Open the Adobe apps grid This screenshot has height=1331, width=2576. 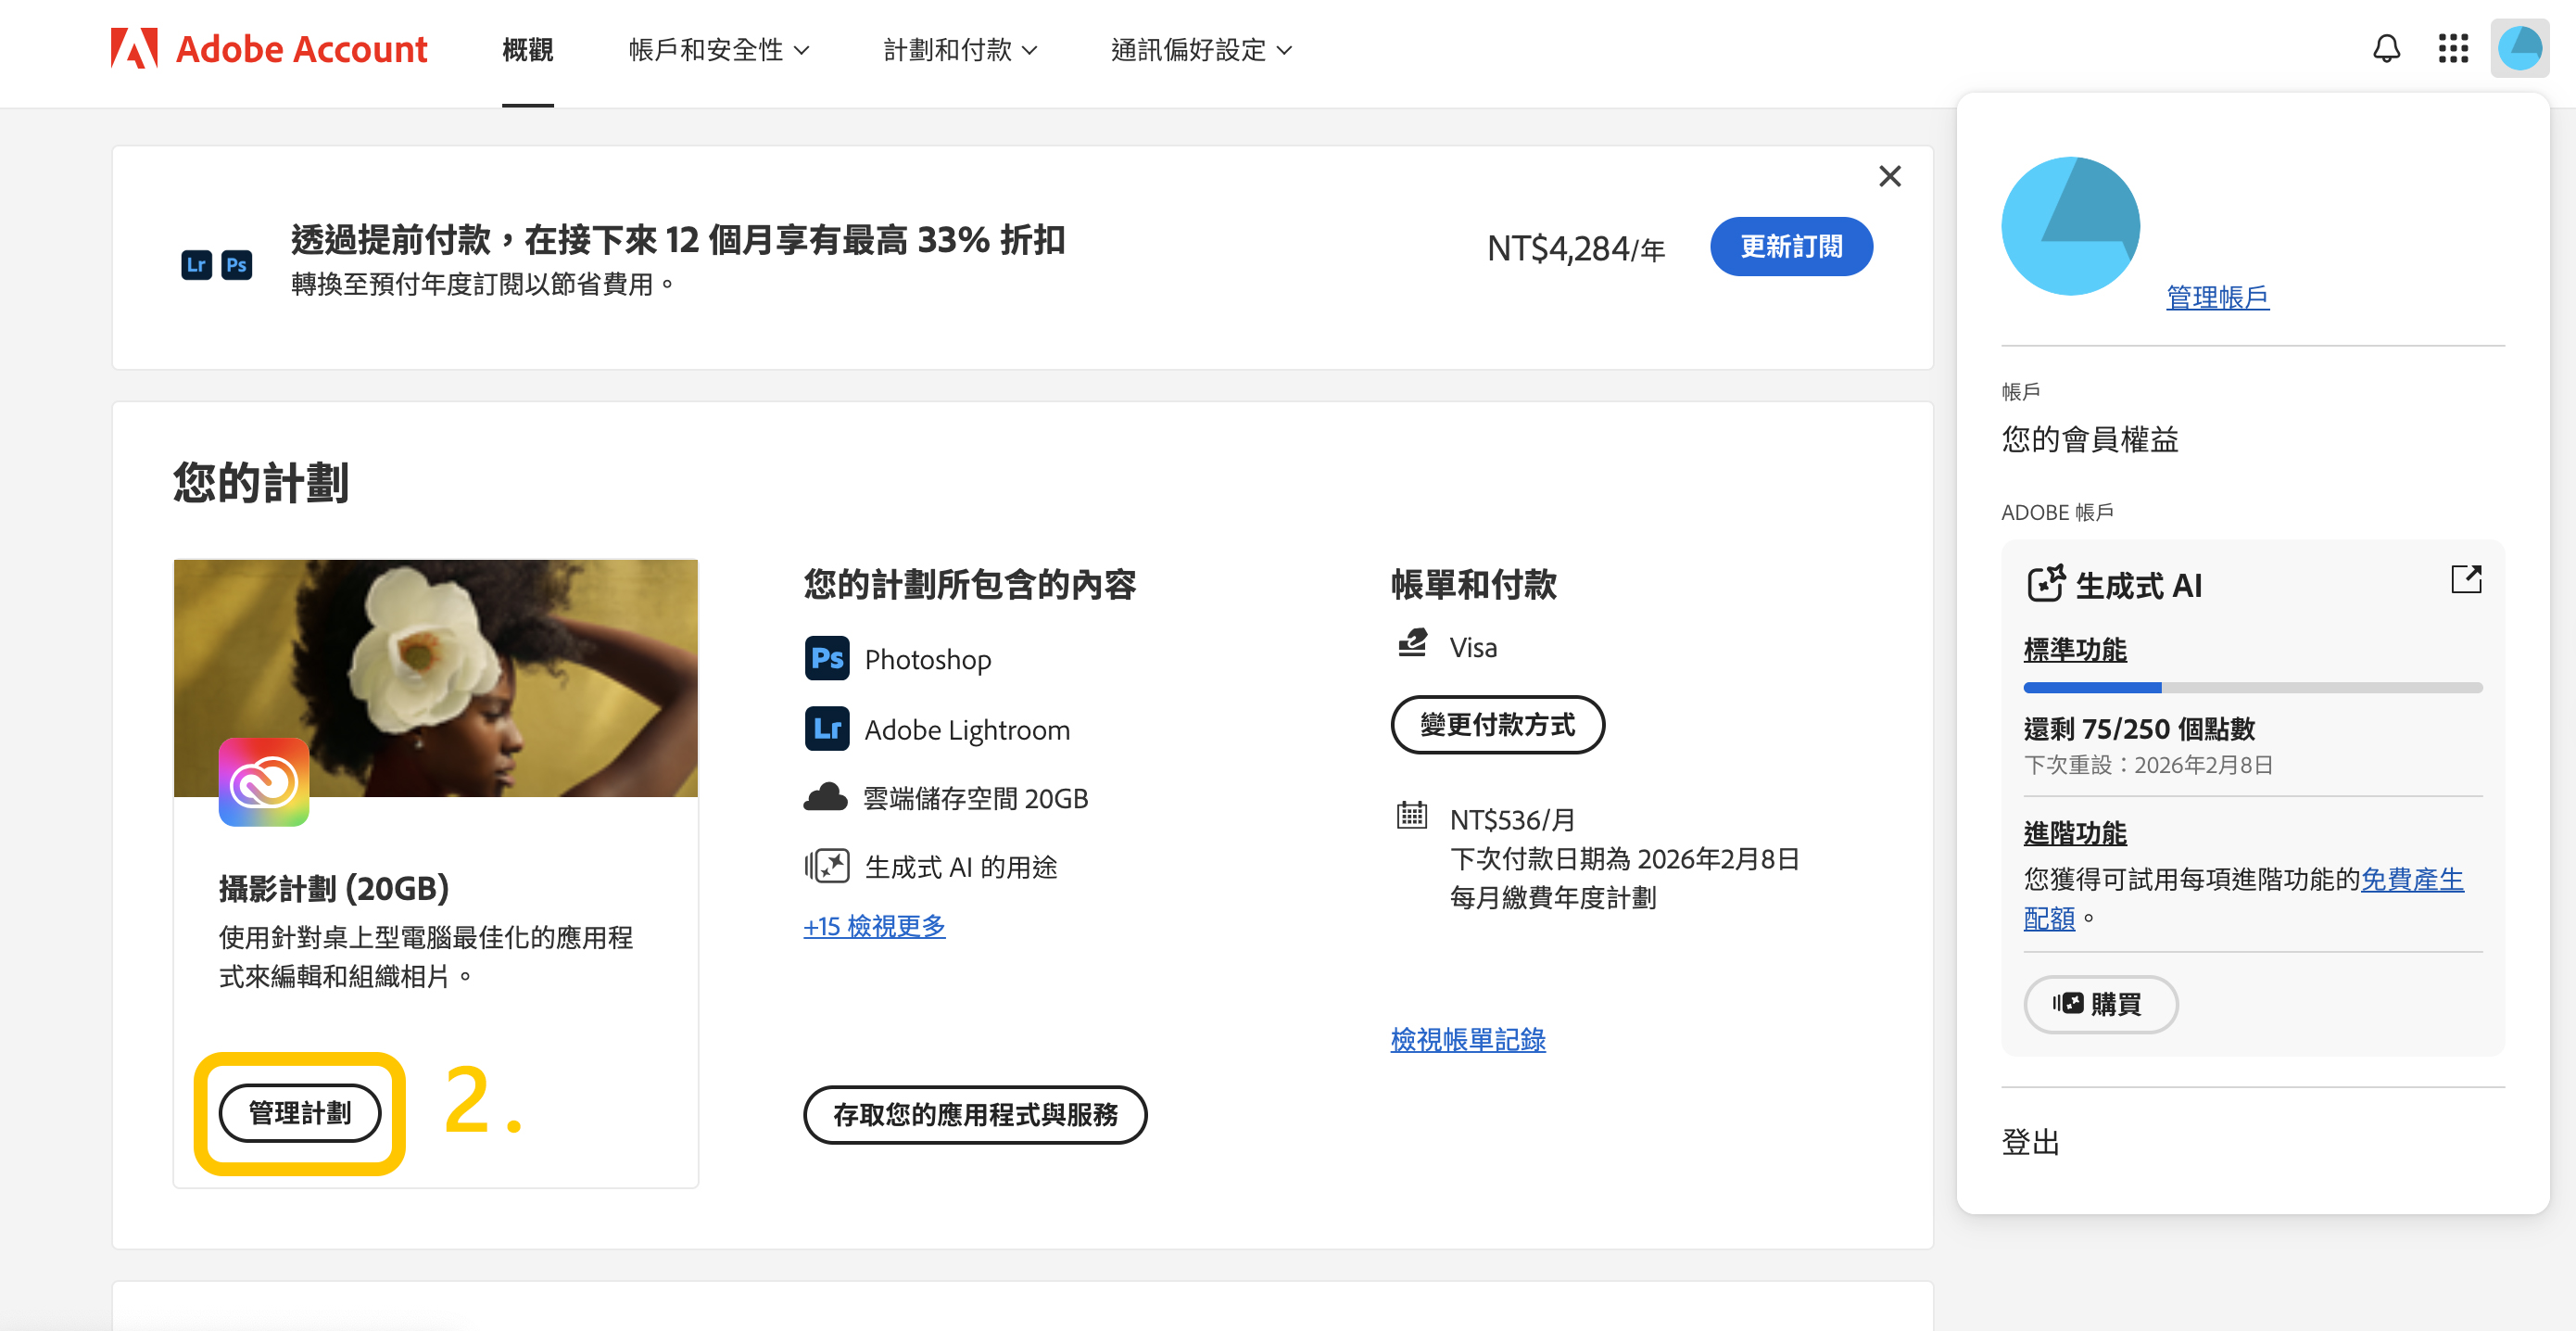click(2452, 47)
